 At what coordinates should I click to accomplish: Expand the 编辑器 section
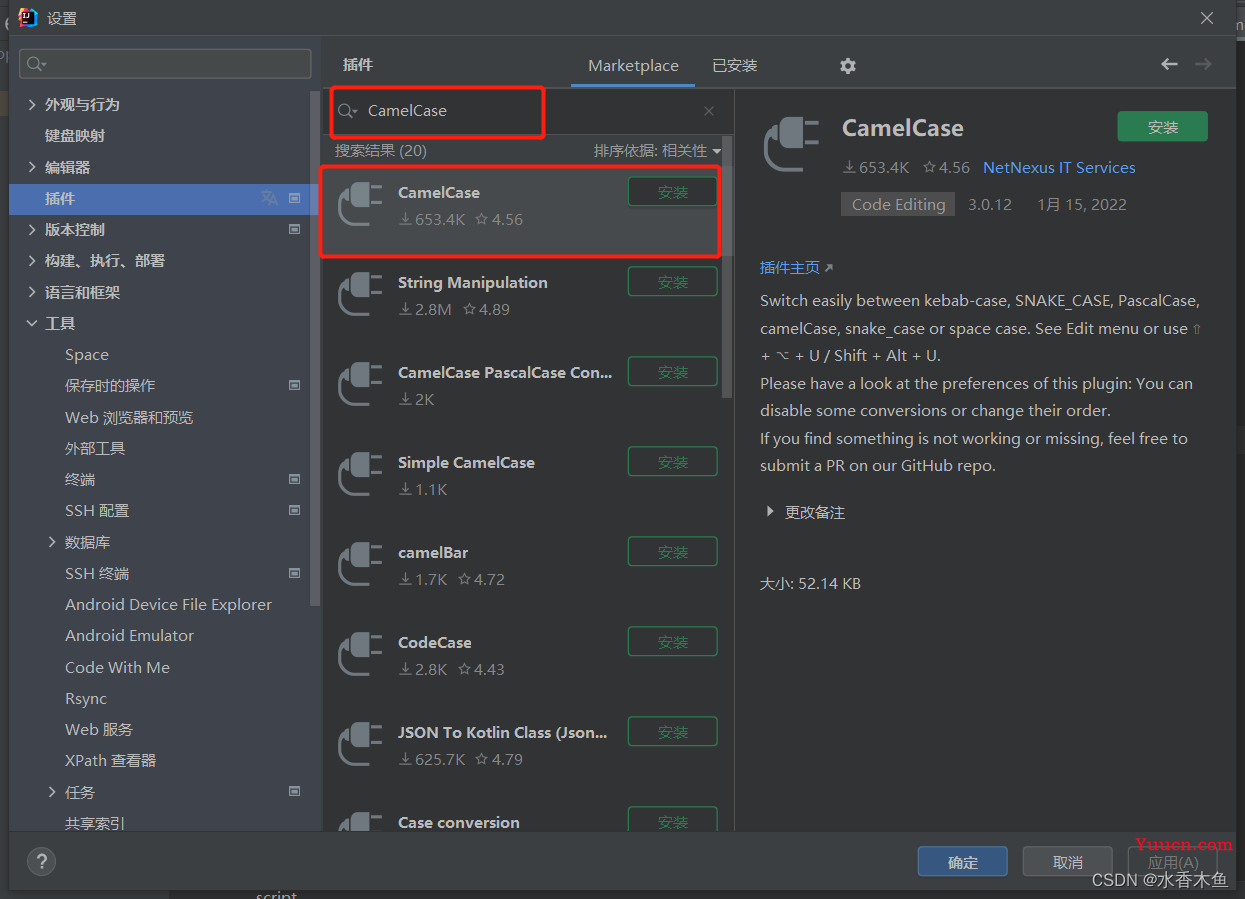[32, 167]
